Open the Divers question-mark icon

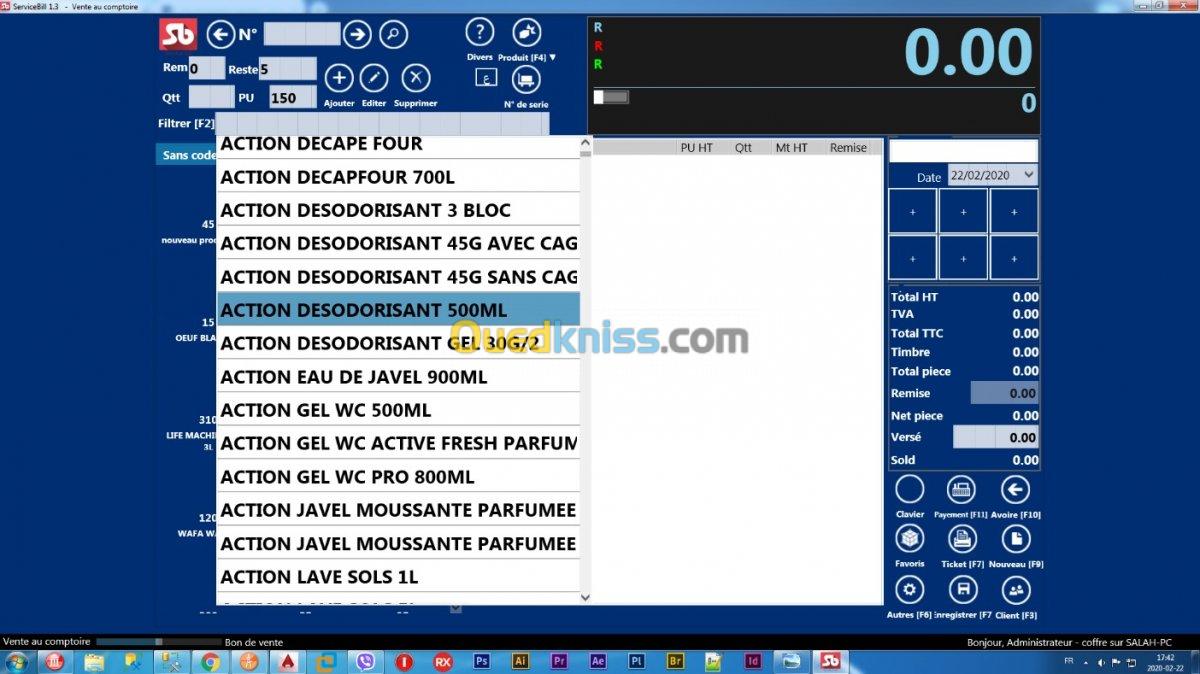coord(480,32)
